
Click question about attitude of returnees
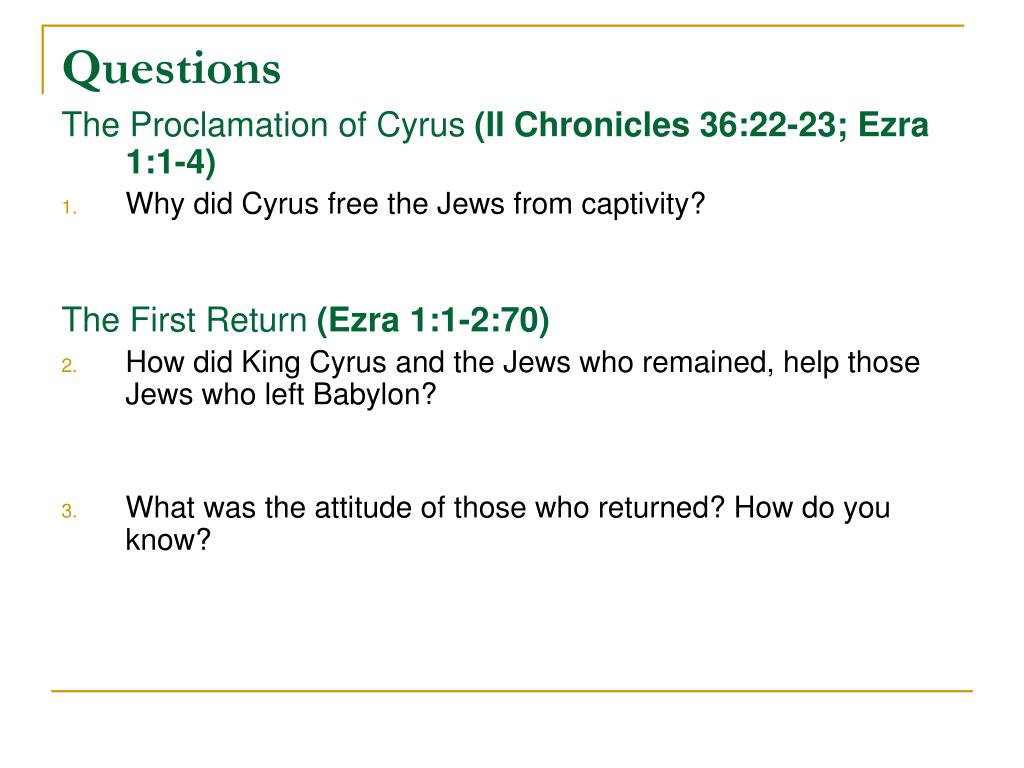point(507,524)
